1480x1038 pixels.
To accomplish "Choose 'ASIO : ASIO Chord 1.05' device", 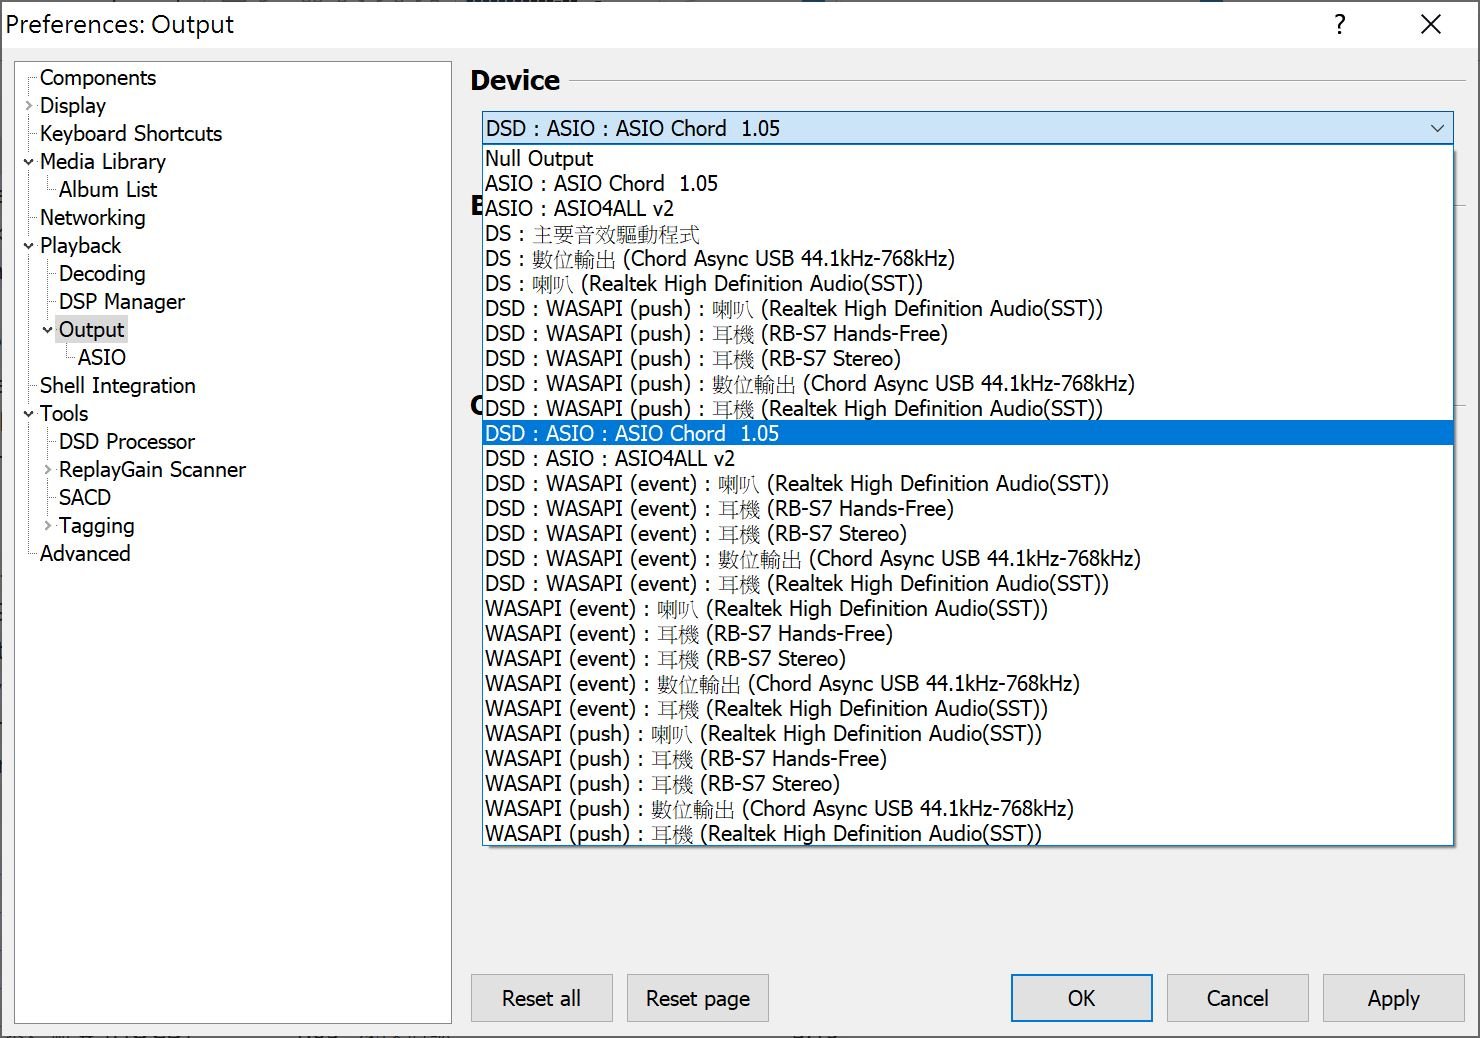I will [967, 183].
